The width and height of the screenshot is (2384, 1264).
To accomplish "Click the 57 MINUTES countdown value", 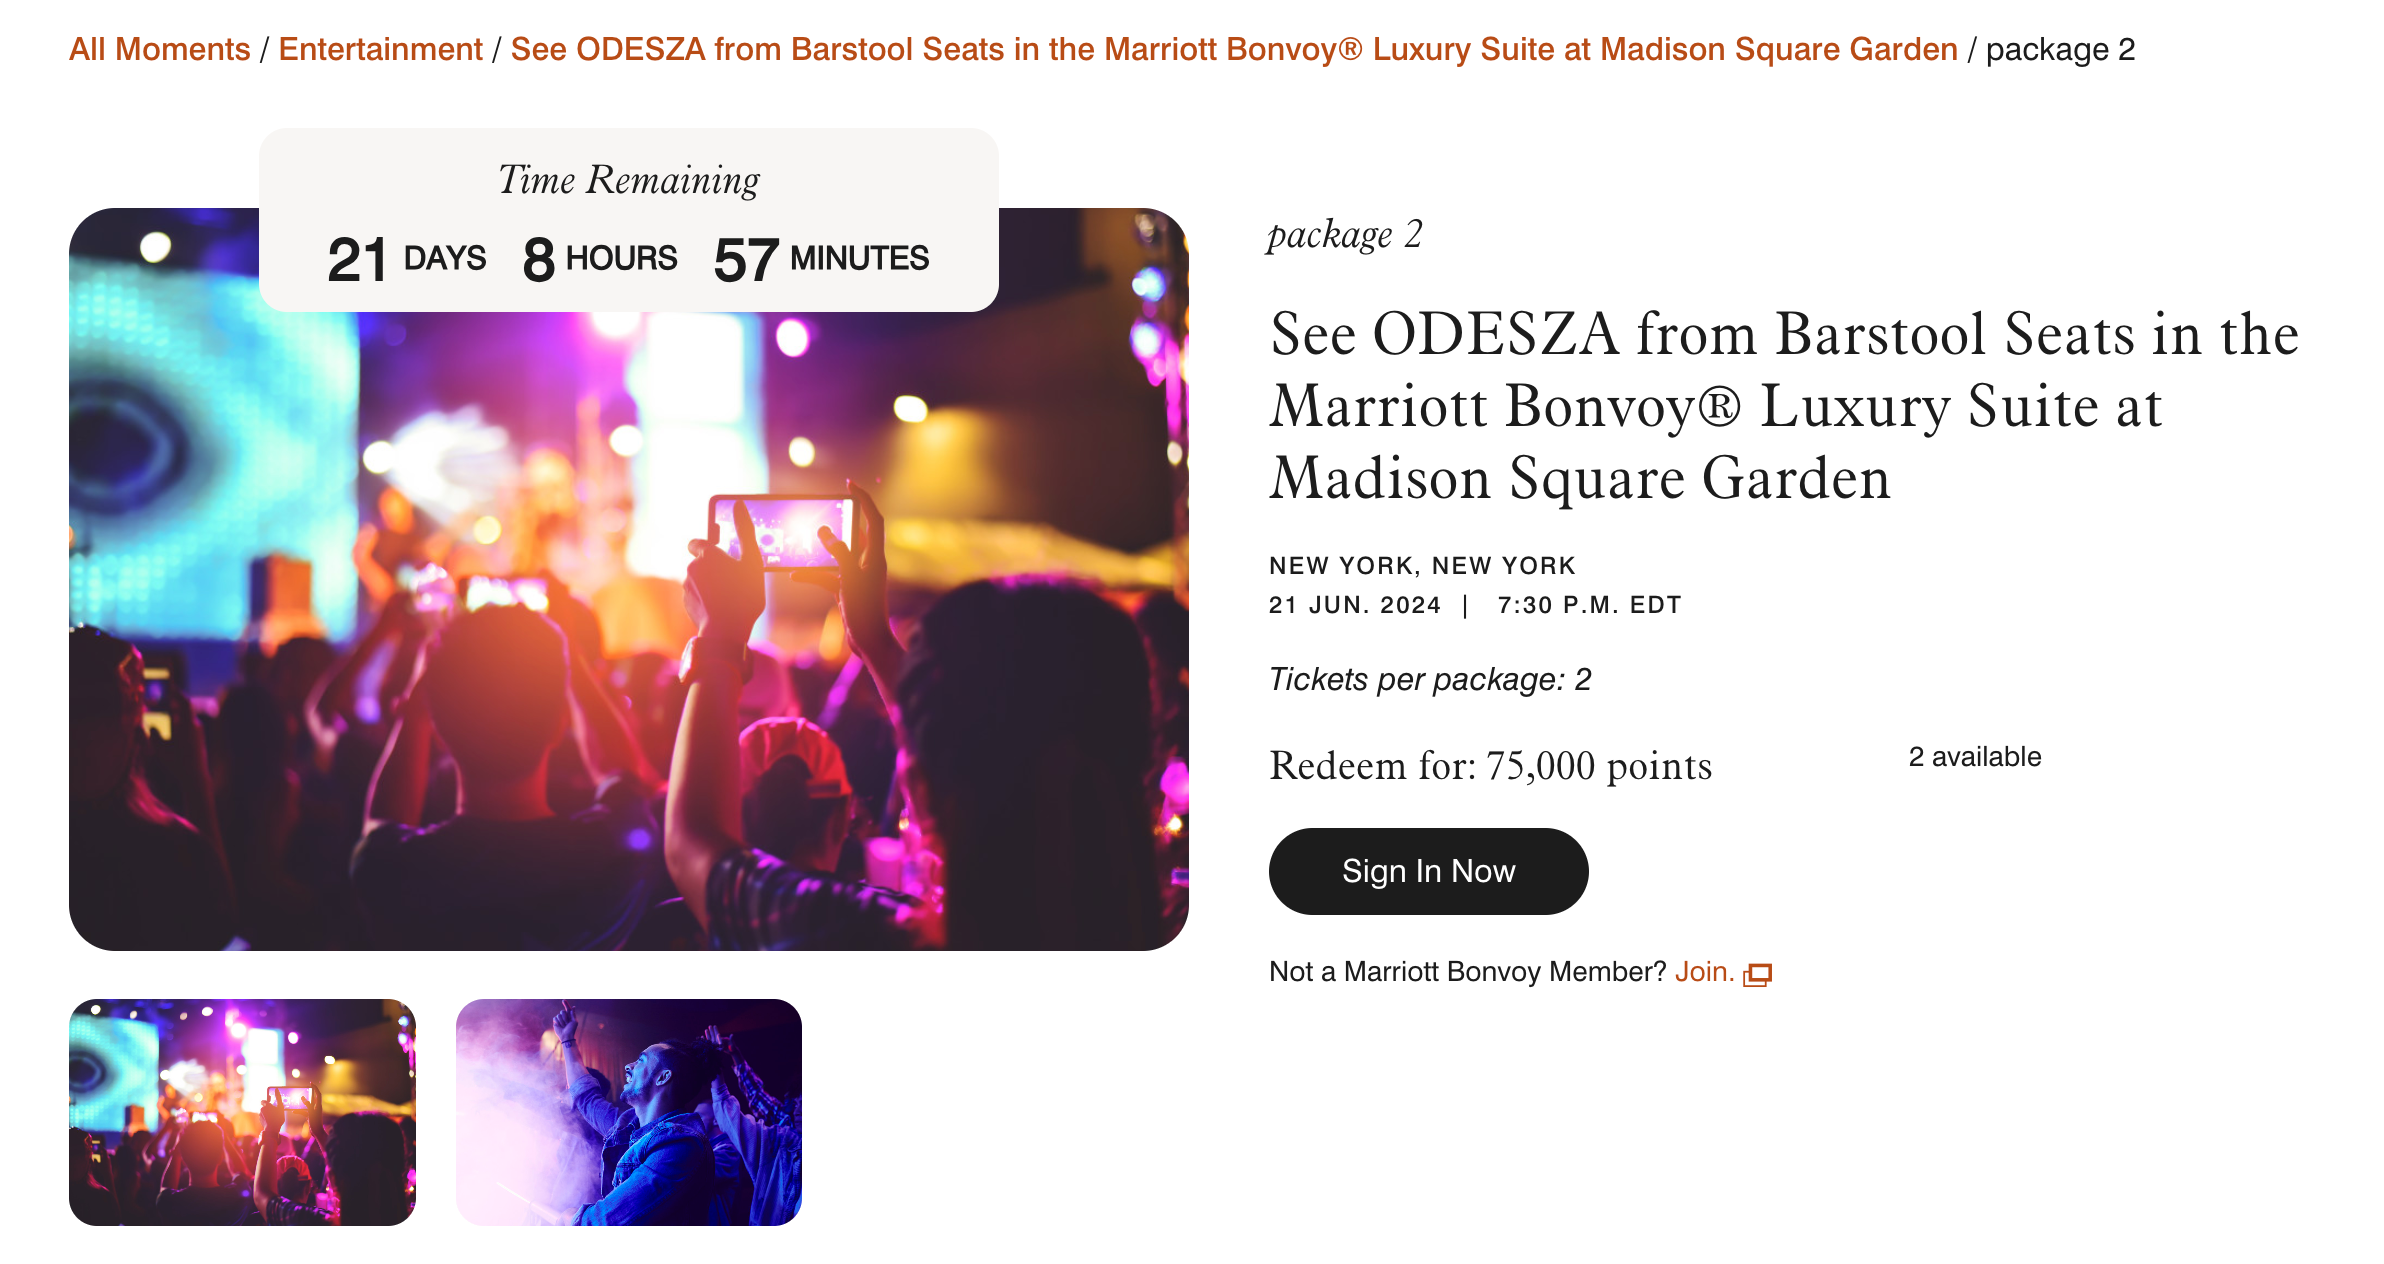I will (x=821, y=259).
